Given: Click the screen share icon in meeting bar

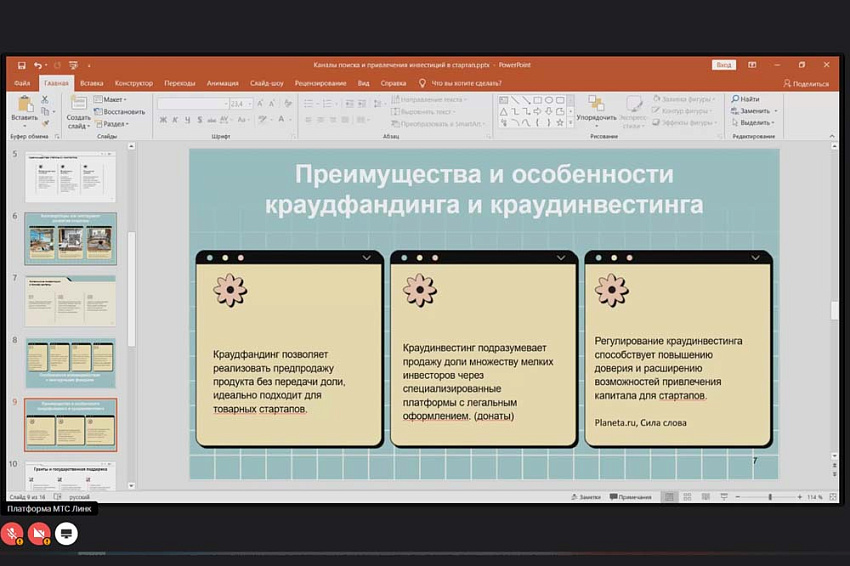Looking at the screenshot, I should coord(66,534).
